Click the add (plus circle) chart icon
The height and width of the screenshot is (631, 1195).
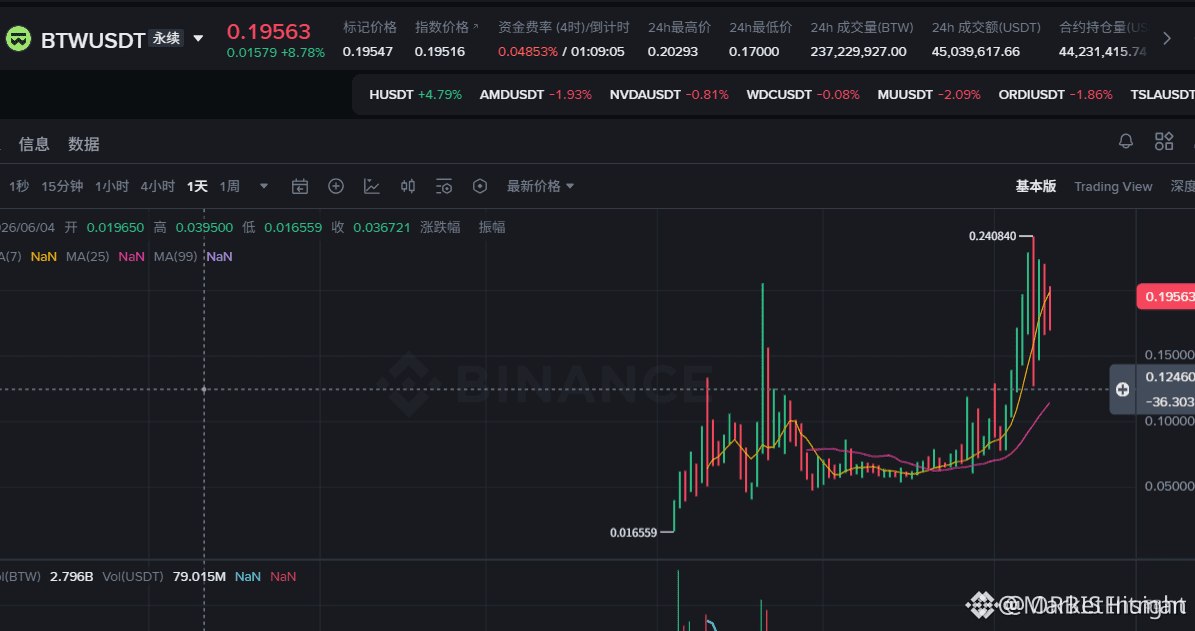[336, 186]
